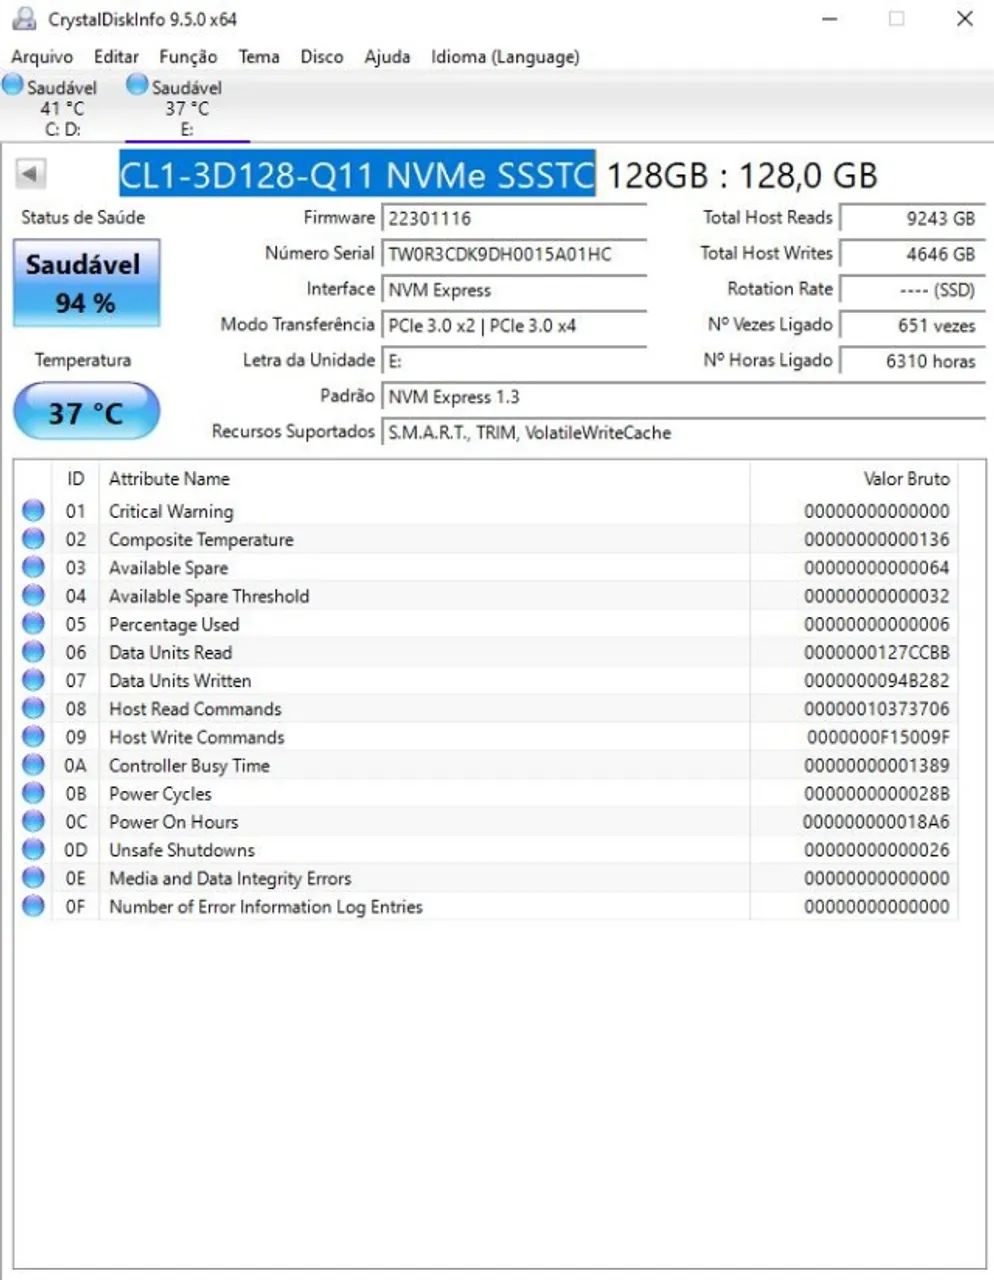Select raw value 00000000000136

(x=877, y=539)
